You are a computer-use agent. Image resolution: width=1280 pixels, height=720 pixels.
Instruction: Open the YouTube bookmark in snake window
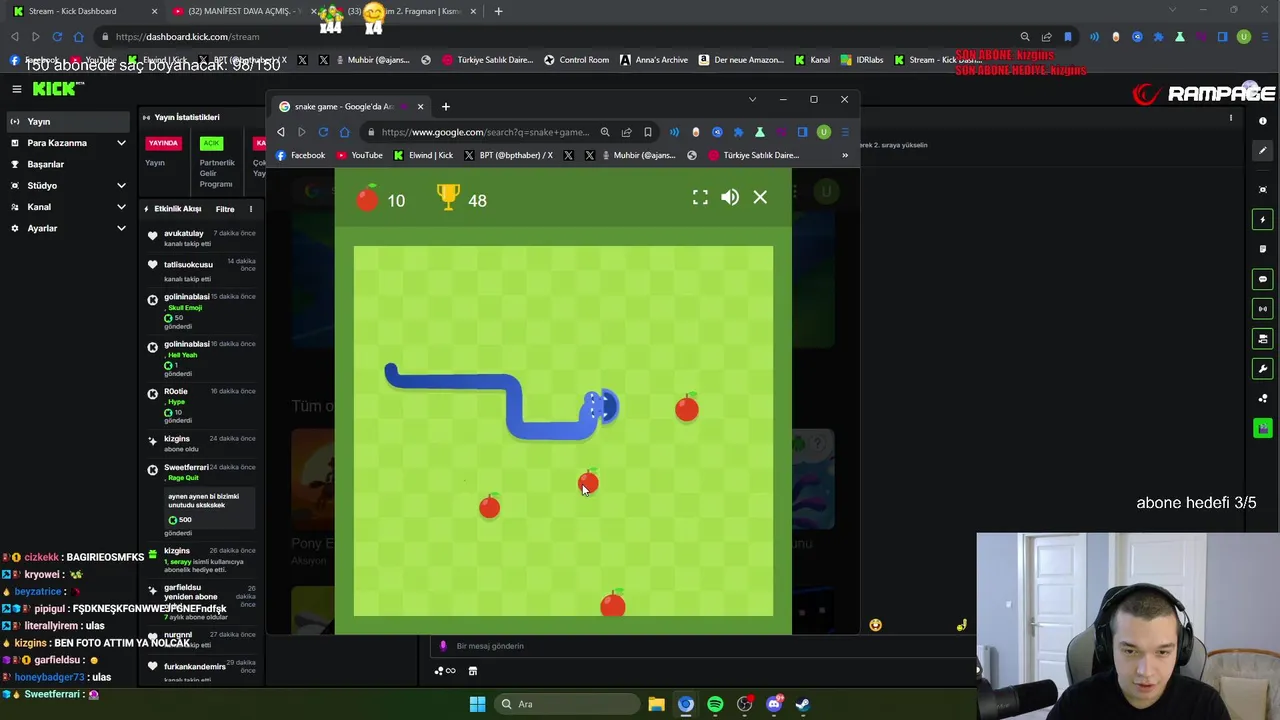(360, 155)
